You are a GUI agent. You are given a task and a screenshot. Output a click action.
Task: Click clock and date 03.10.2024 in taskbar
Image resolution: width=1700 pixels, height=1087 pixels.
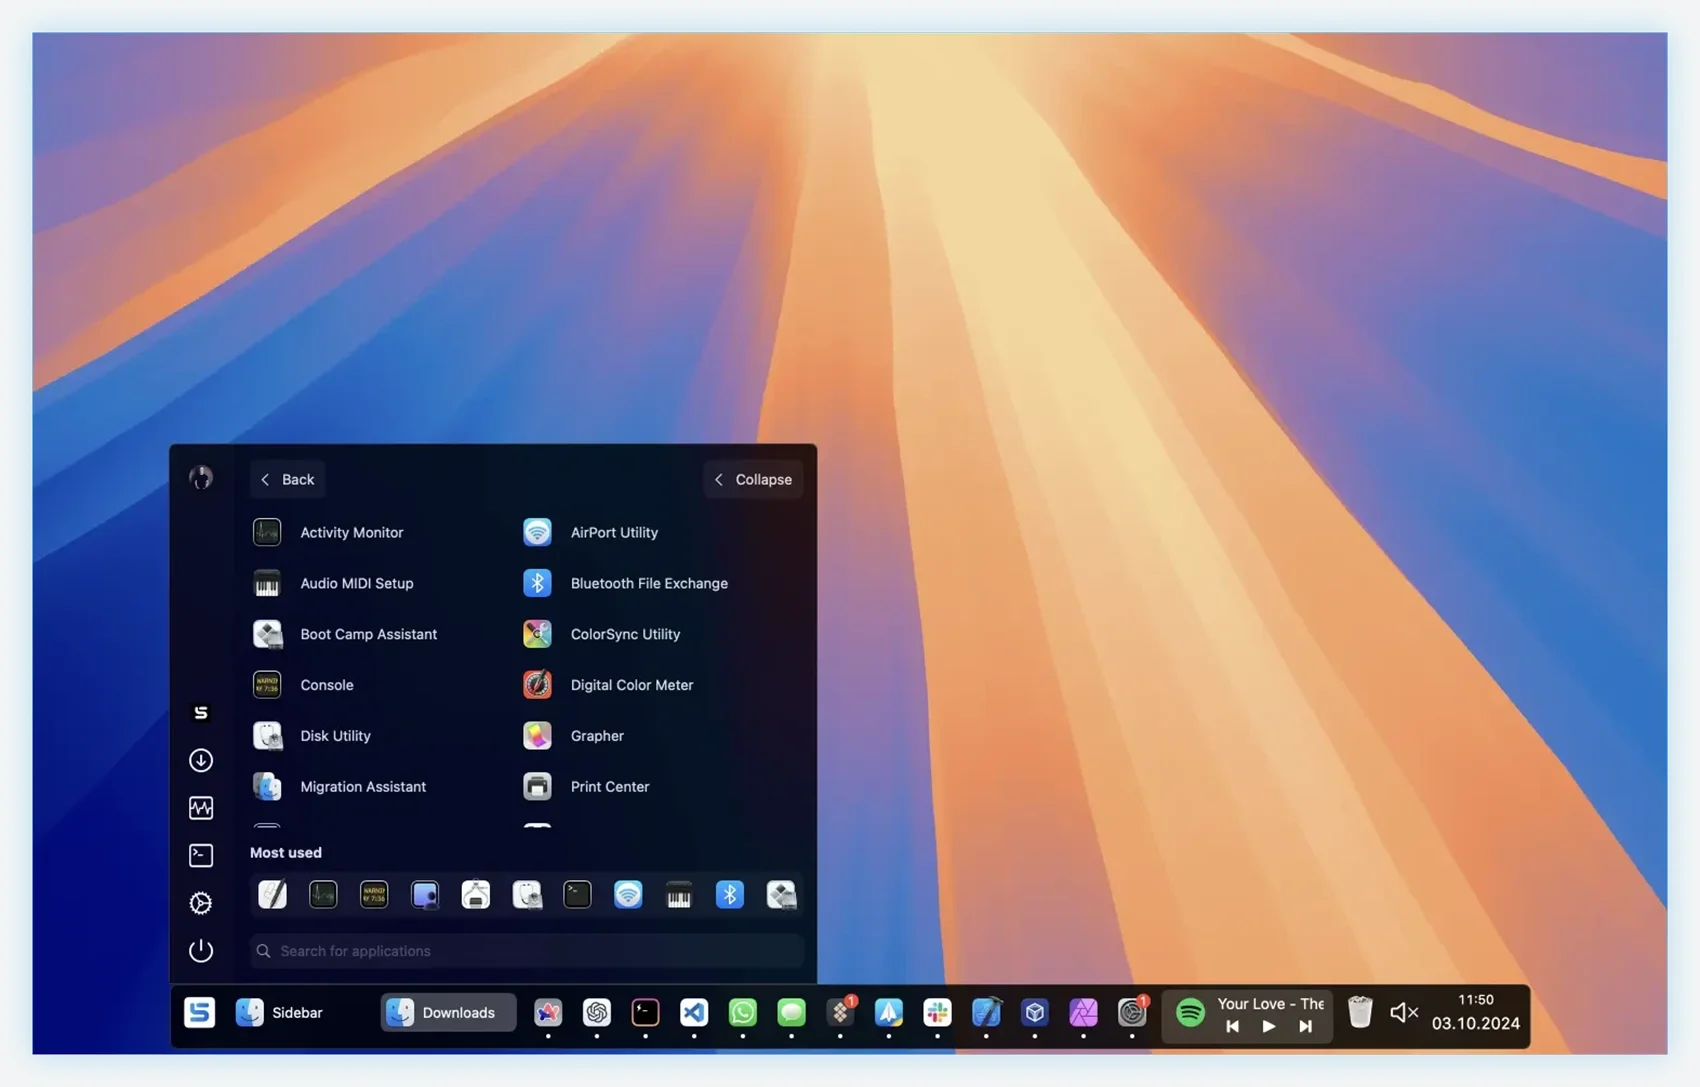1476,1013
